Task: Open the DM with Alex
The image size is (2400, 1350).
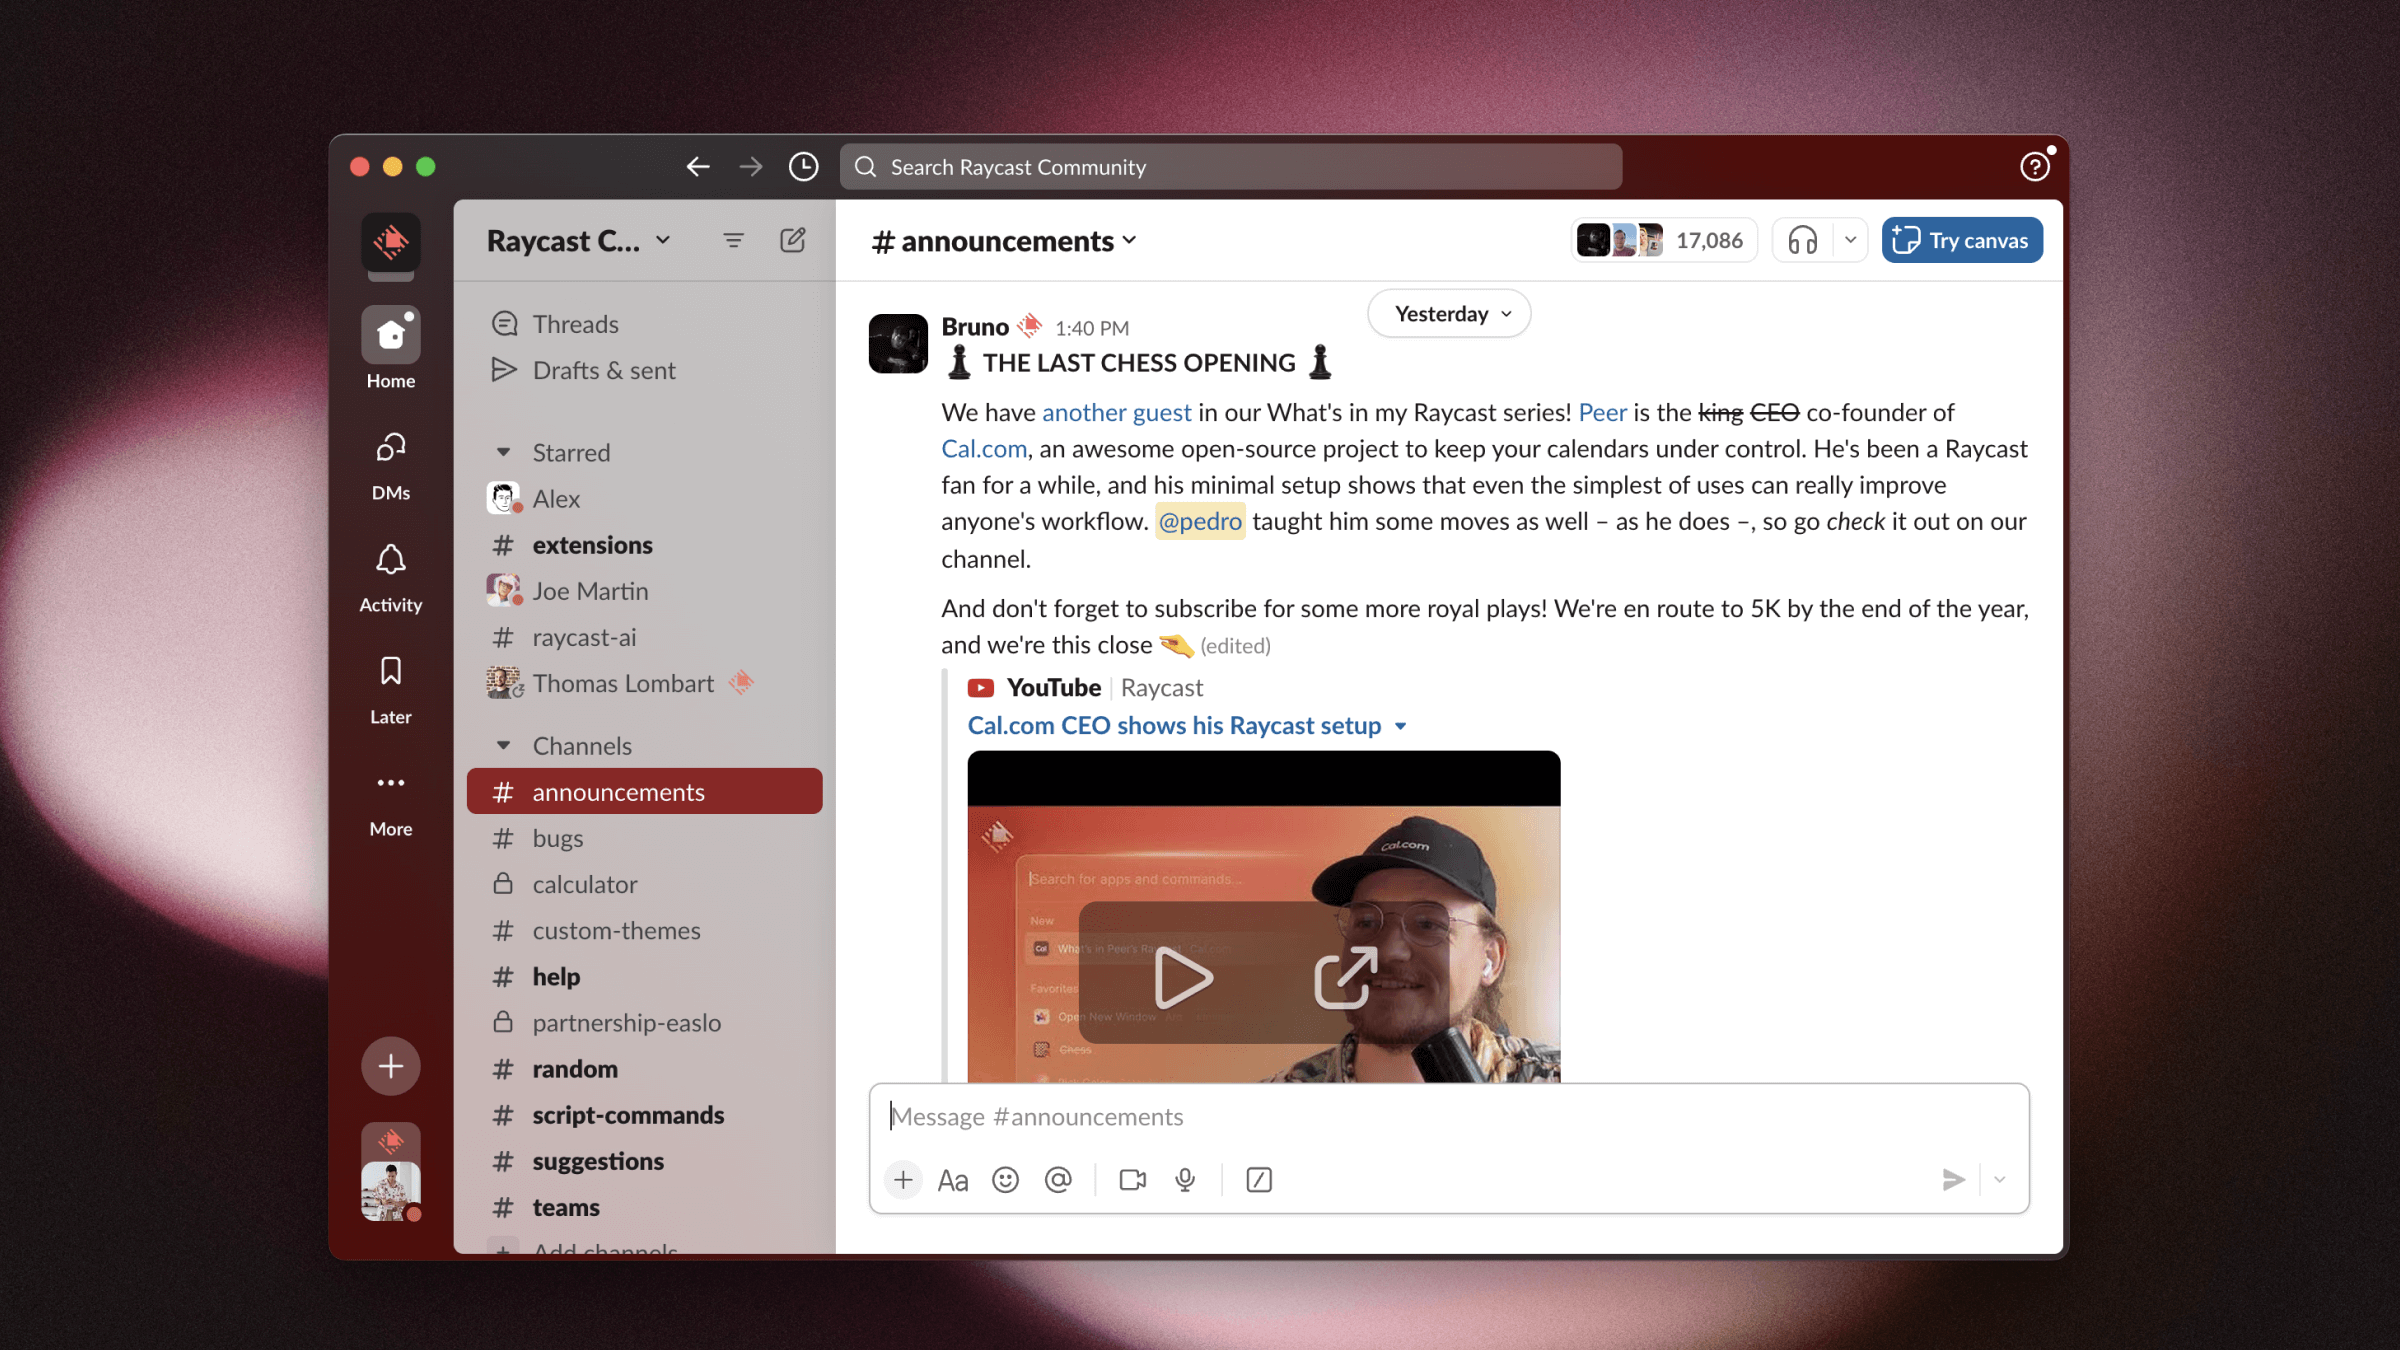Action: point(644,498)
